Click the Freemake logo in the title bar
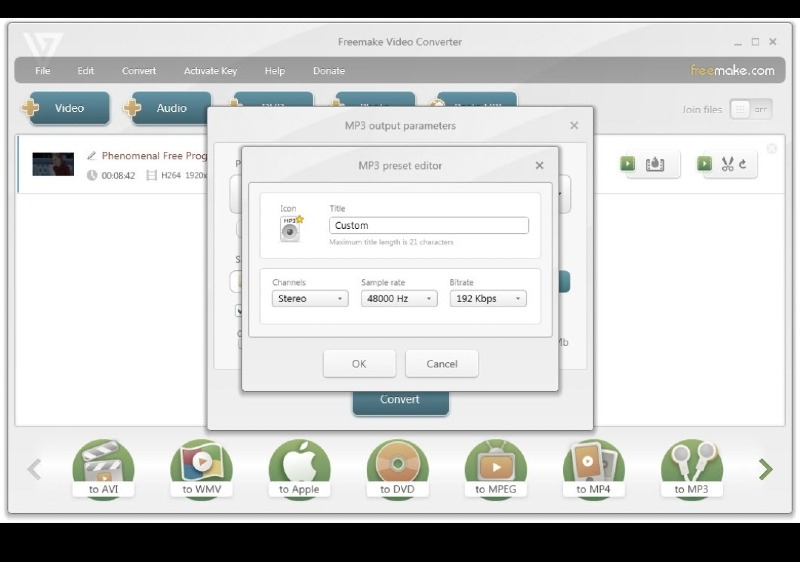800x562 pixels. (x=43, y=45)
